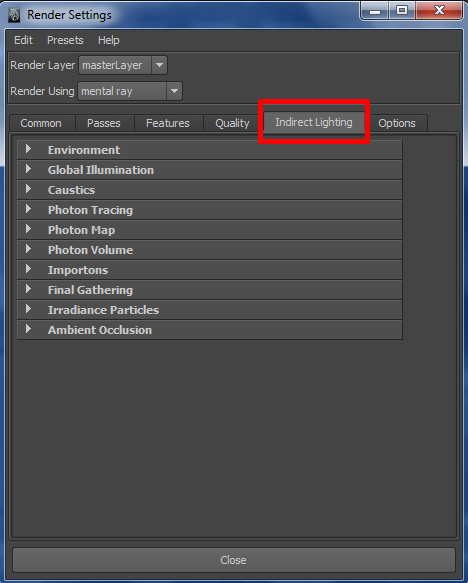Expand the Environment section arrow

click(28, 149)
